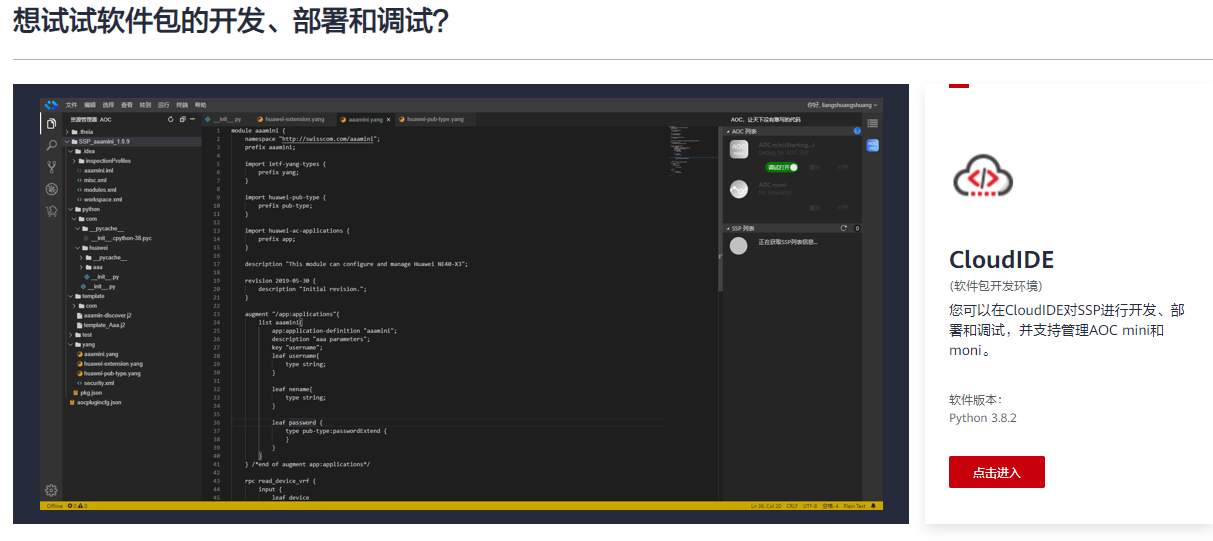Image resolution: width=1213 pixels, height=541 pixels.
Task: Open the 帮助 (Help) menu
Action: click(x=200, y=105)
